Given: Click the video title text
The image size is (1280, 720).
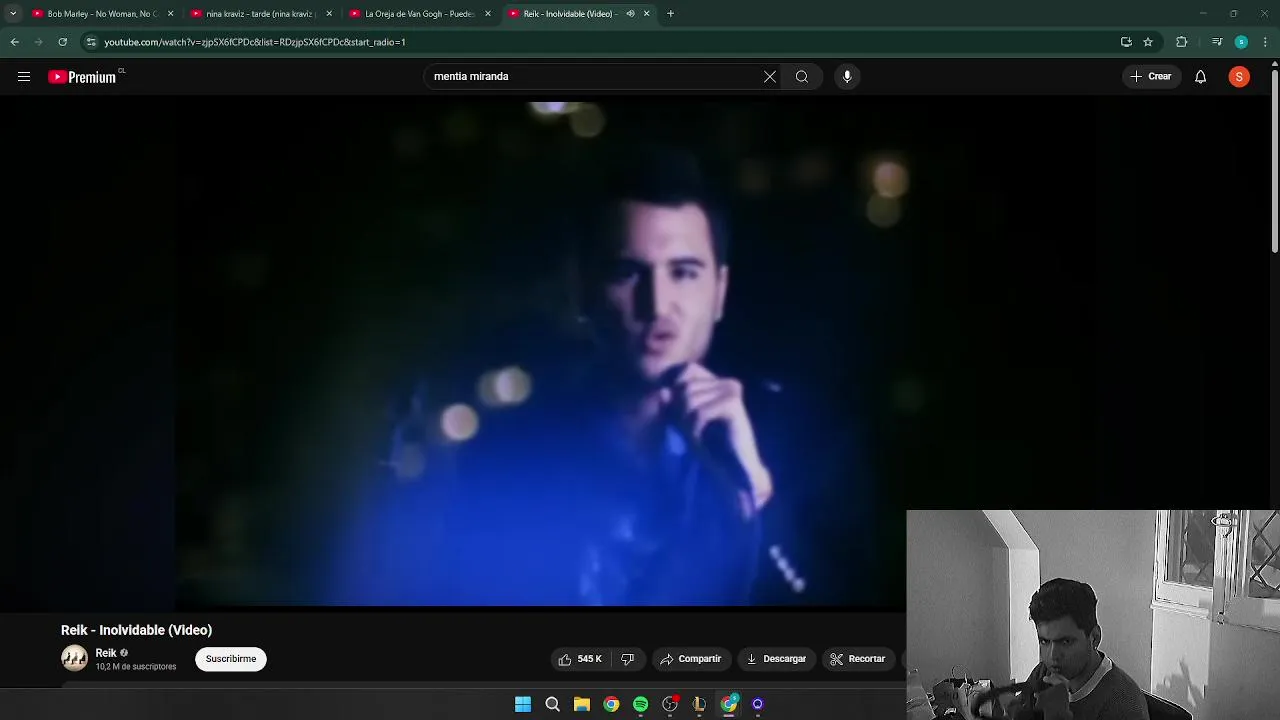Looking at the screenshot, I should [136, 630].
